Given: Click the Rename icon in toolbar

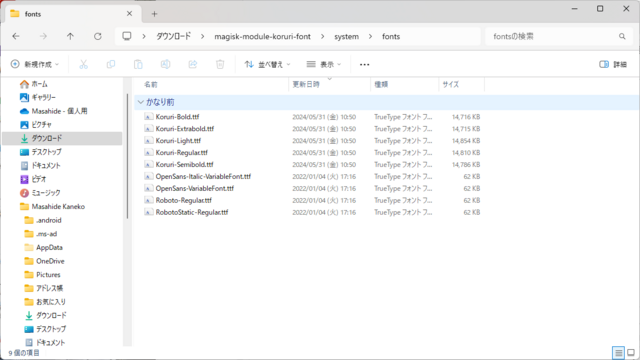Looking at the screenshot, I should [x=165, y=64].
